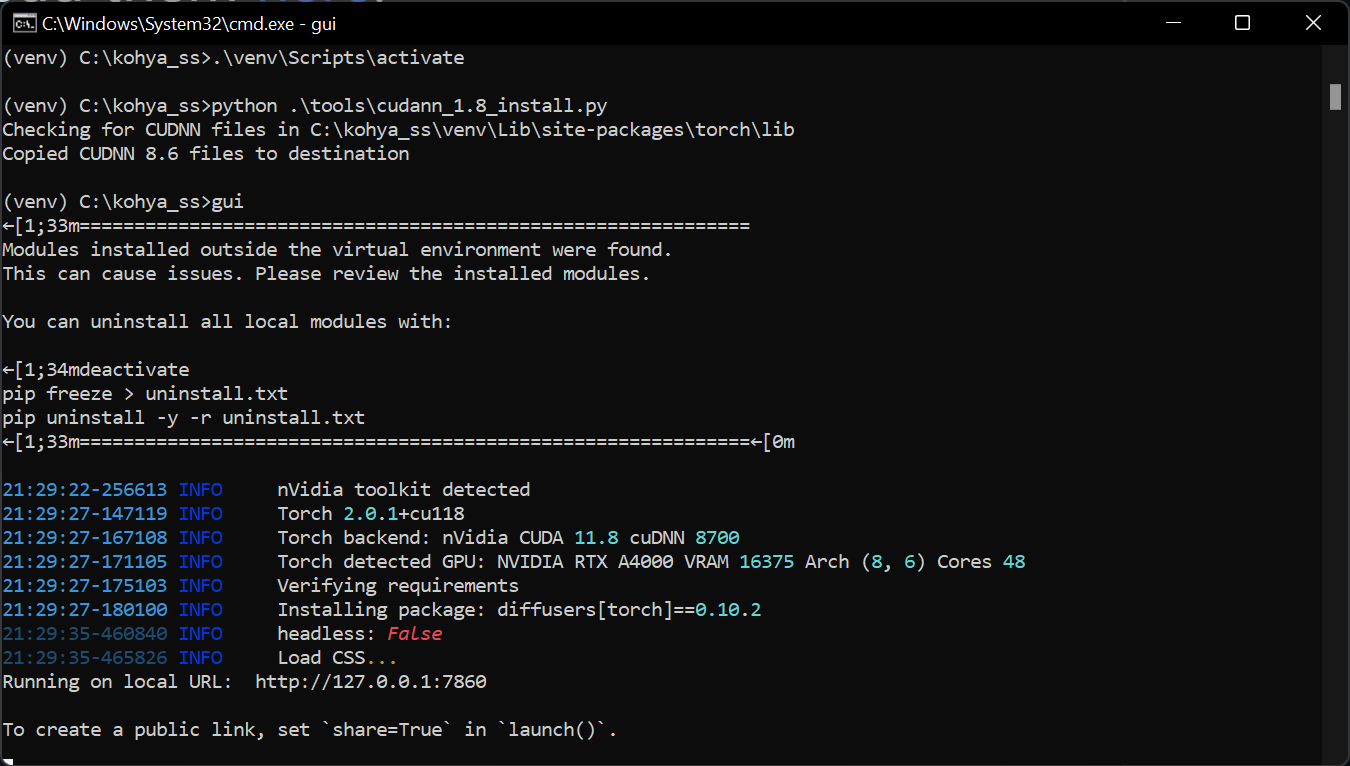Click the 'nVidia toolkit detected' log message

click(x=404, y=490)
